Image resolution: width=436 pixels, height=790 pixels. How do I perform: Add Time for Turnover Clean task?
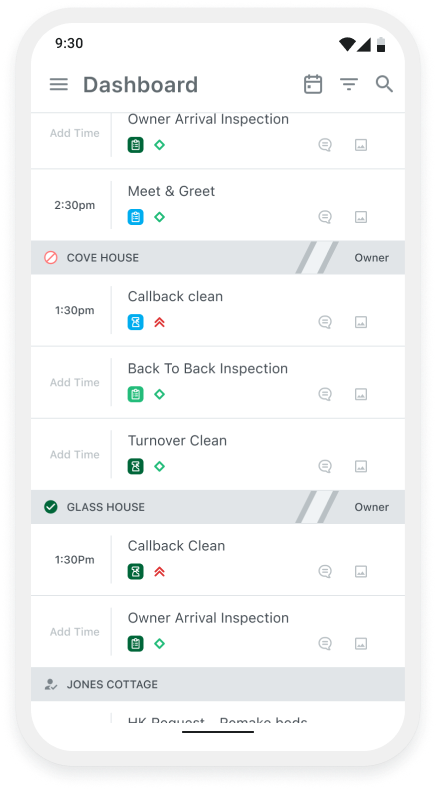tap(75, 454)
